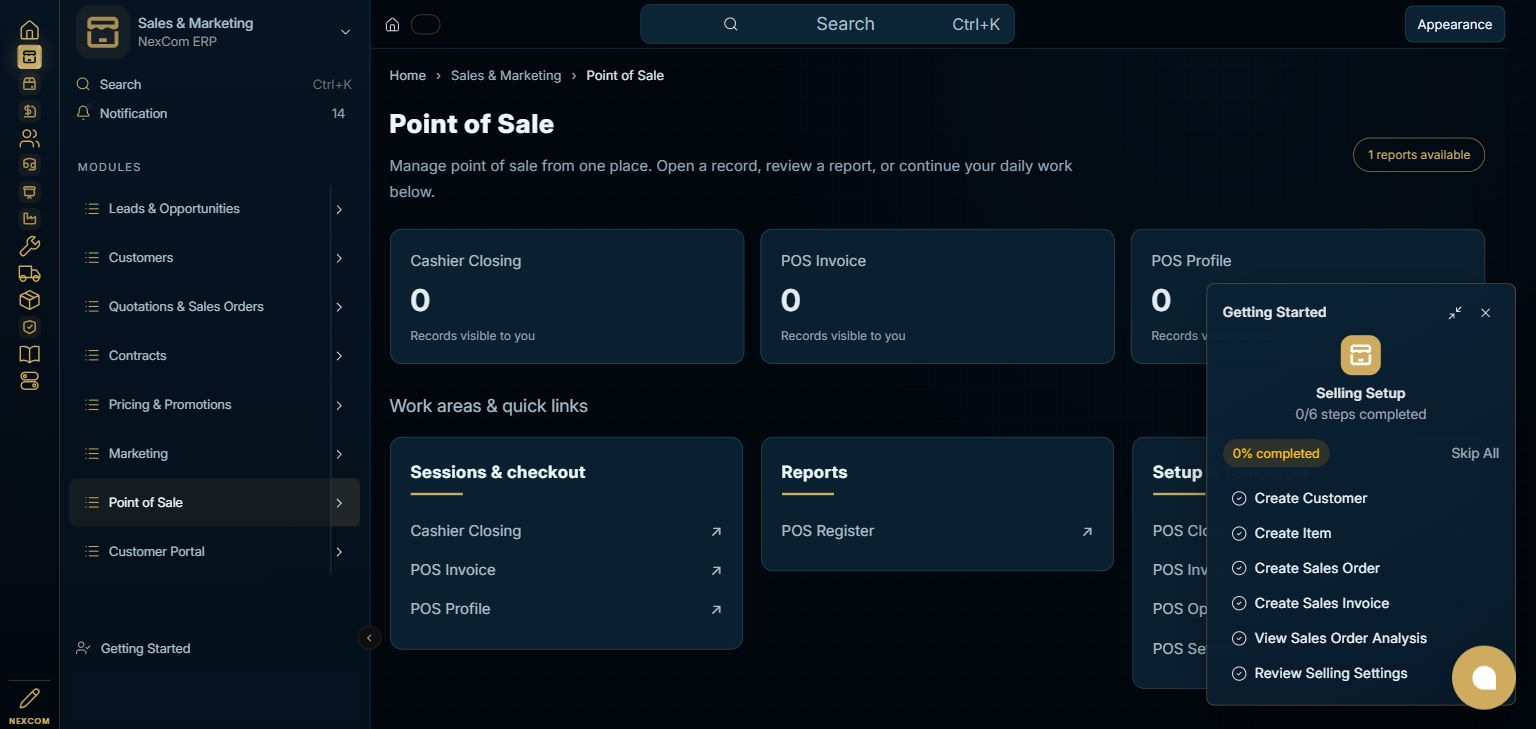The image size is (1536, 729).
Task: Open the Customer Portal module label
Action: [157, 552]
